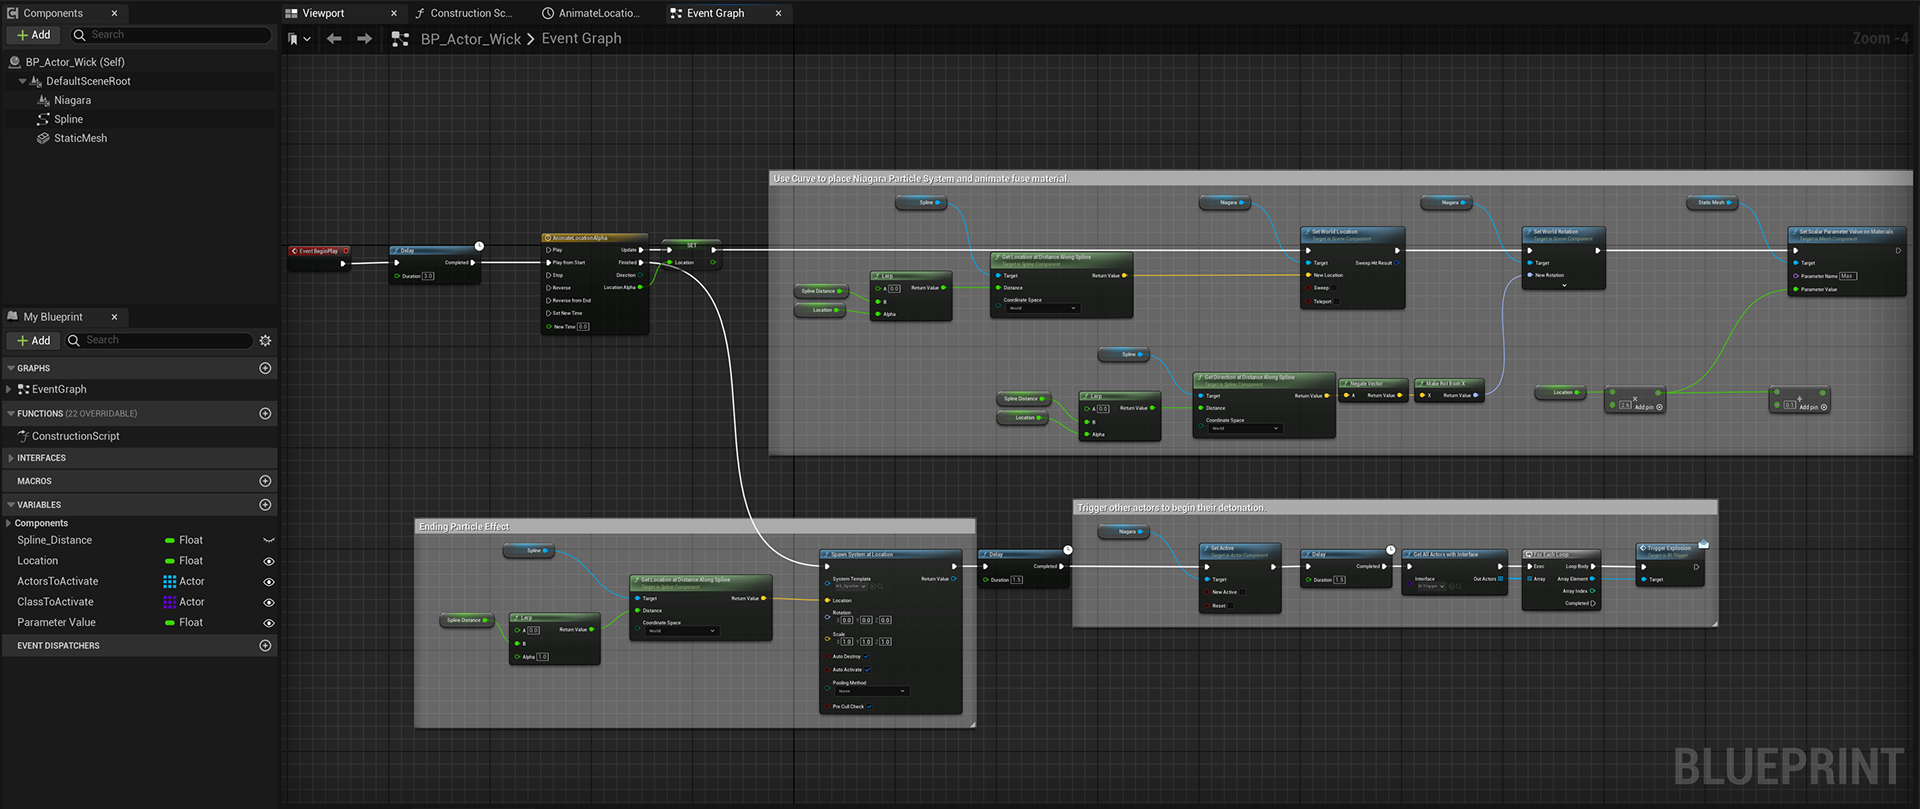The height and width of the screenshot is (809, 1920).
Task: Click Add pin on the multiply node
Action: 1648,407
